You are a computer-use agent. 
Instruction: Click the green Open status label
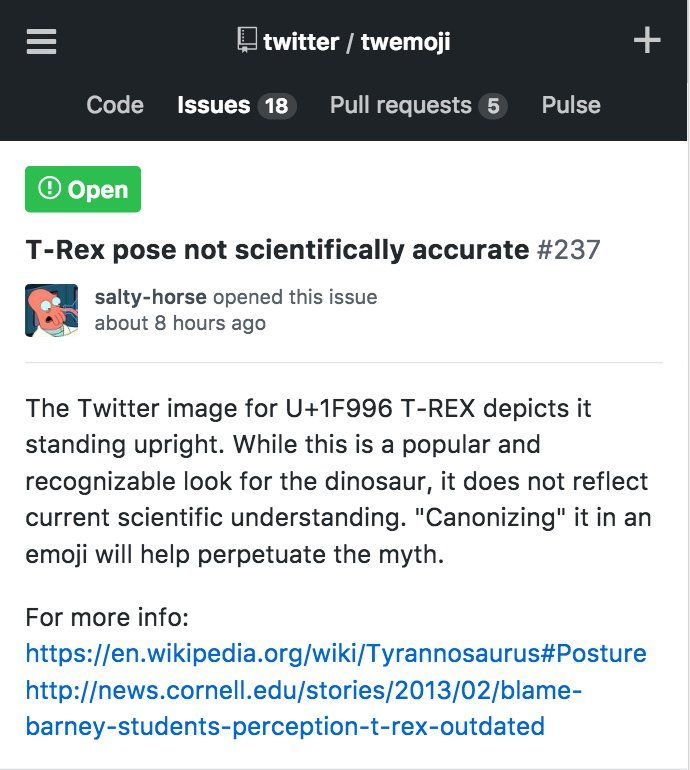pos(83,189)
